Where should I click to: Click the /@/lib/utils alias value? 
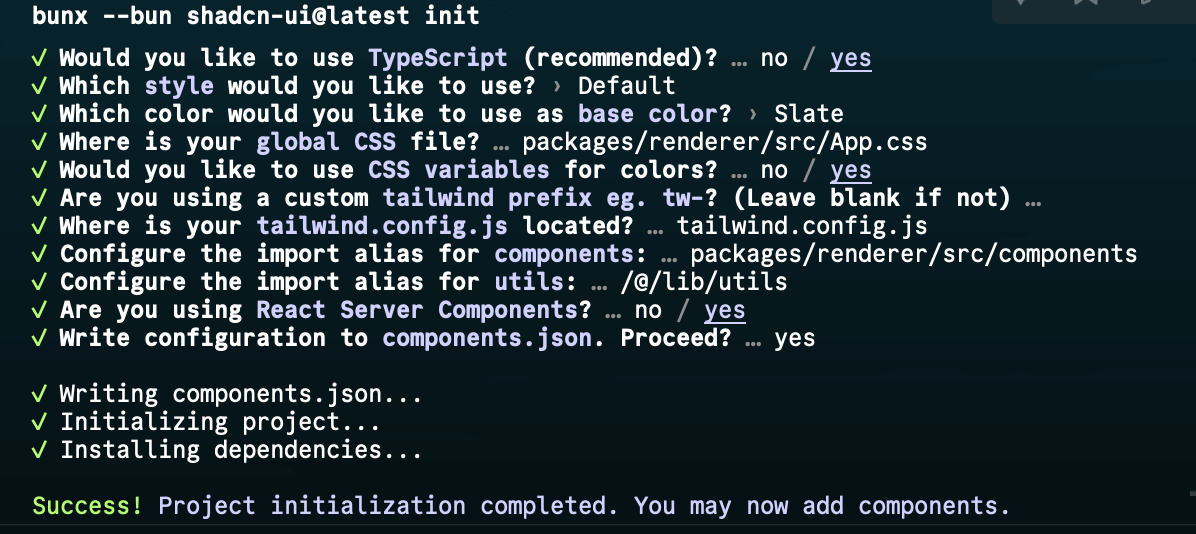point(704,283)
